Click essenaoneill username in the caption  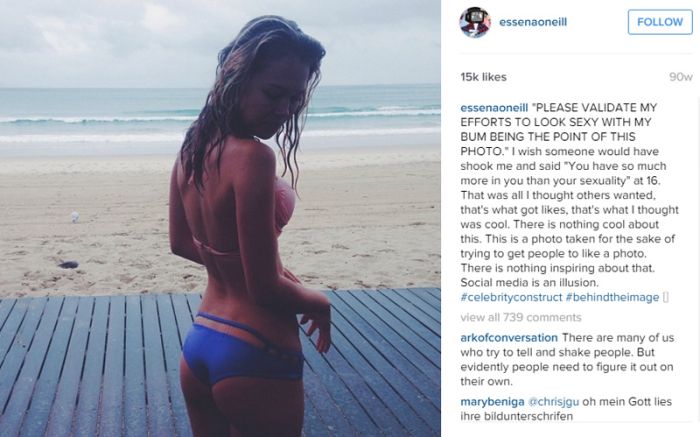[x=494, y=108]
